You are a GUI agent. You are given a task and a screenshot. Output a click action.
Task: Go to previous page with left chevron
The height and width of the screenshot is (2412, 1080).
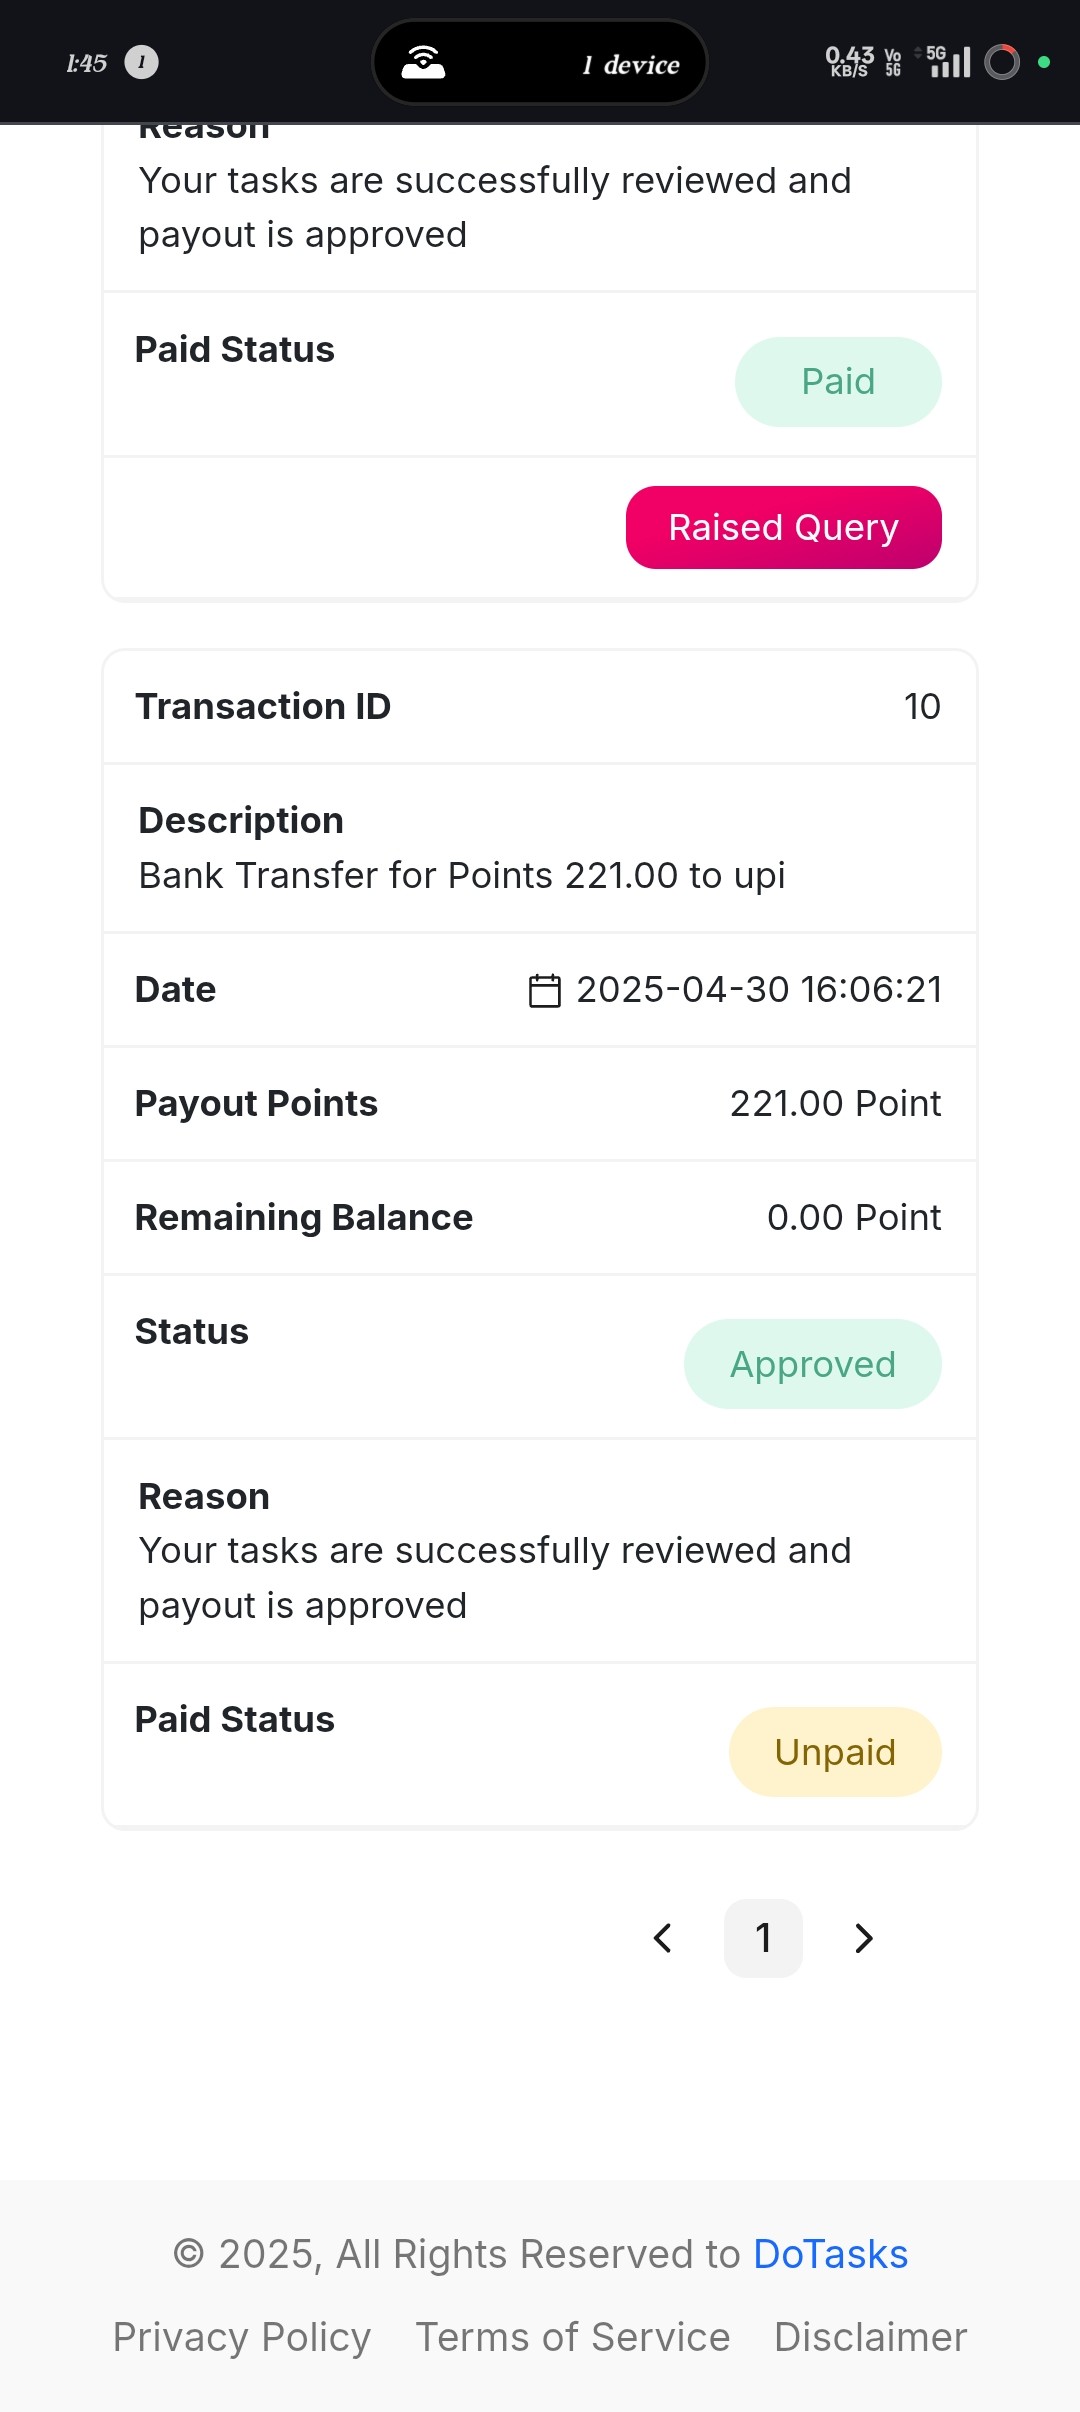pos(662,1938)
